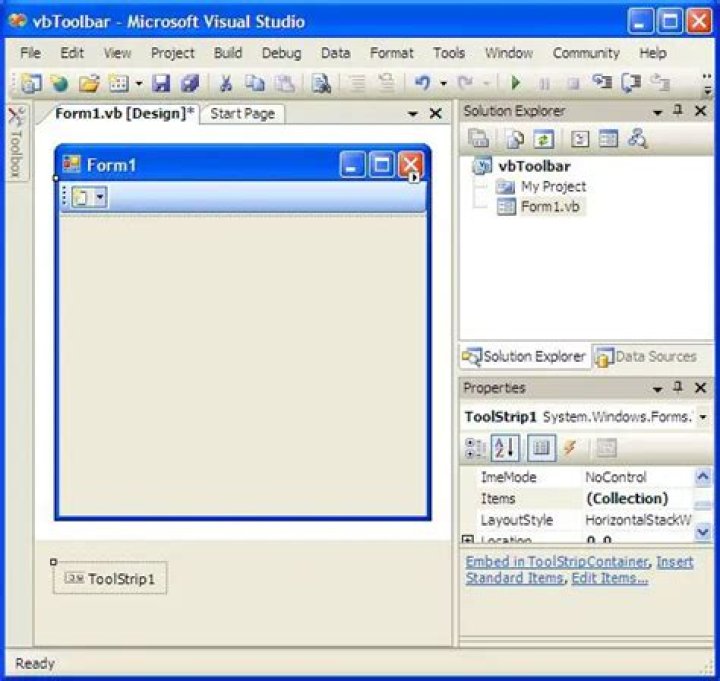Click the Stop Debugging square icon
The height and width of the screenshot is (681, 720).
click(x=573, y=84)
